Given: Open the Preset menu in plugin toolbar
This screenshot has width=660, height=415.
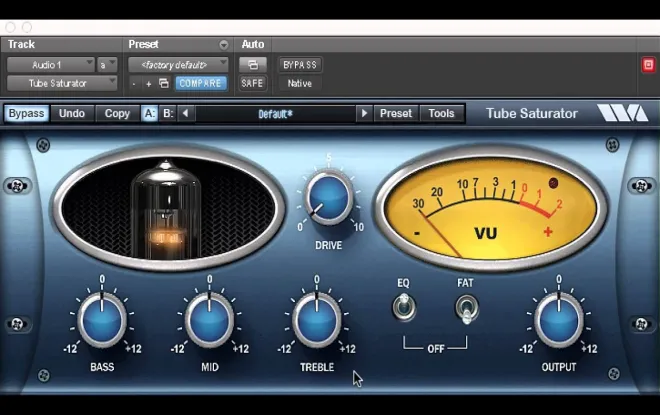Looking at the screenshot, I should [x=396, y=113].
